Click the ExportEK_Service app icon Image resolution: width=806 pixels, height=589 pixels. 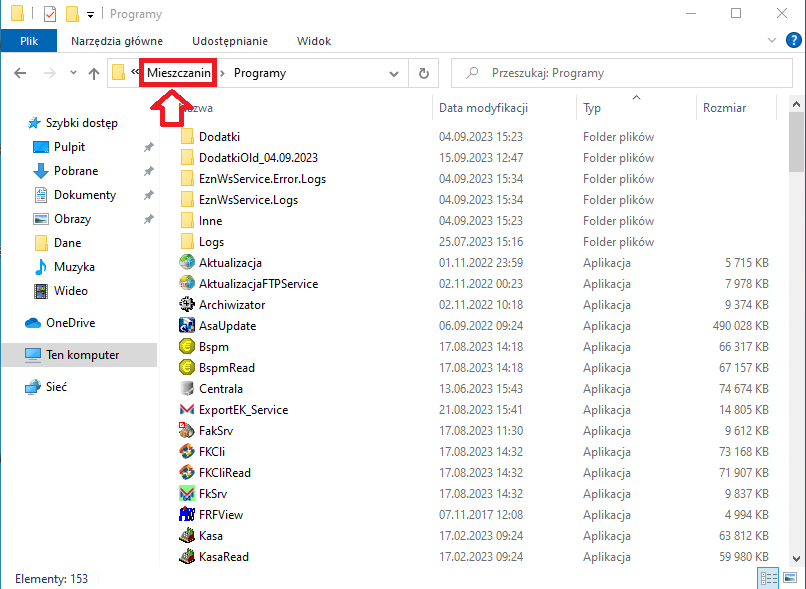186,410
